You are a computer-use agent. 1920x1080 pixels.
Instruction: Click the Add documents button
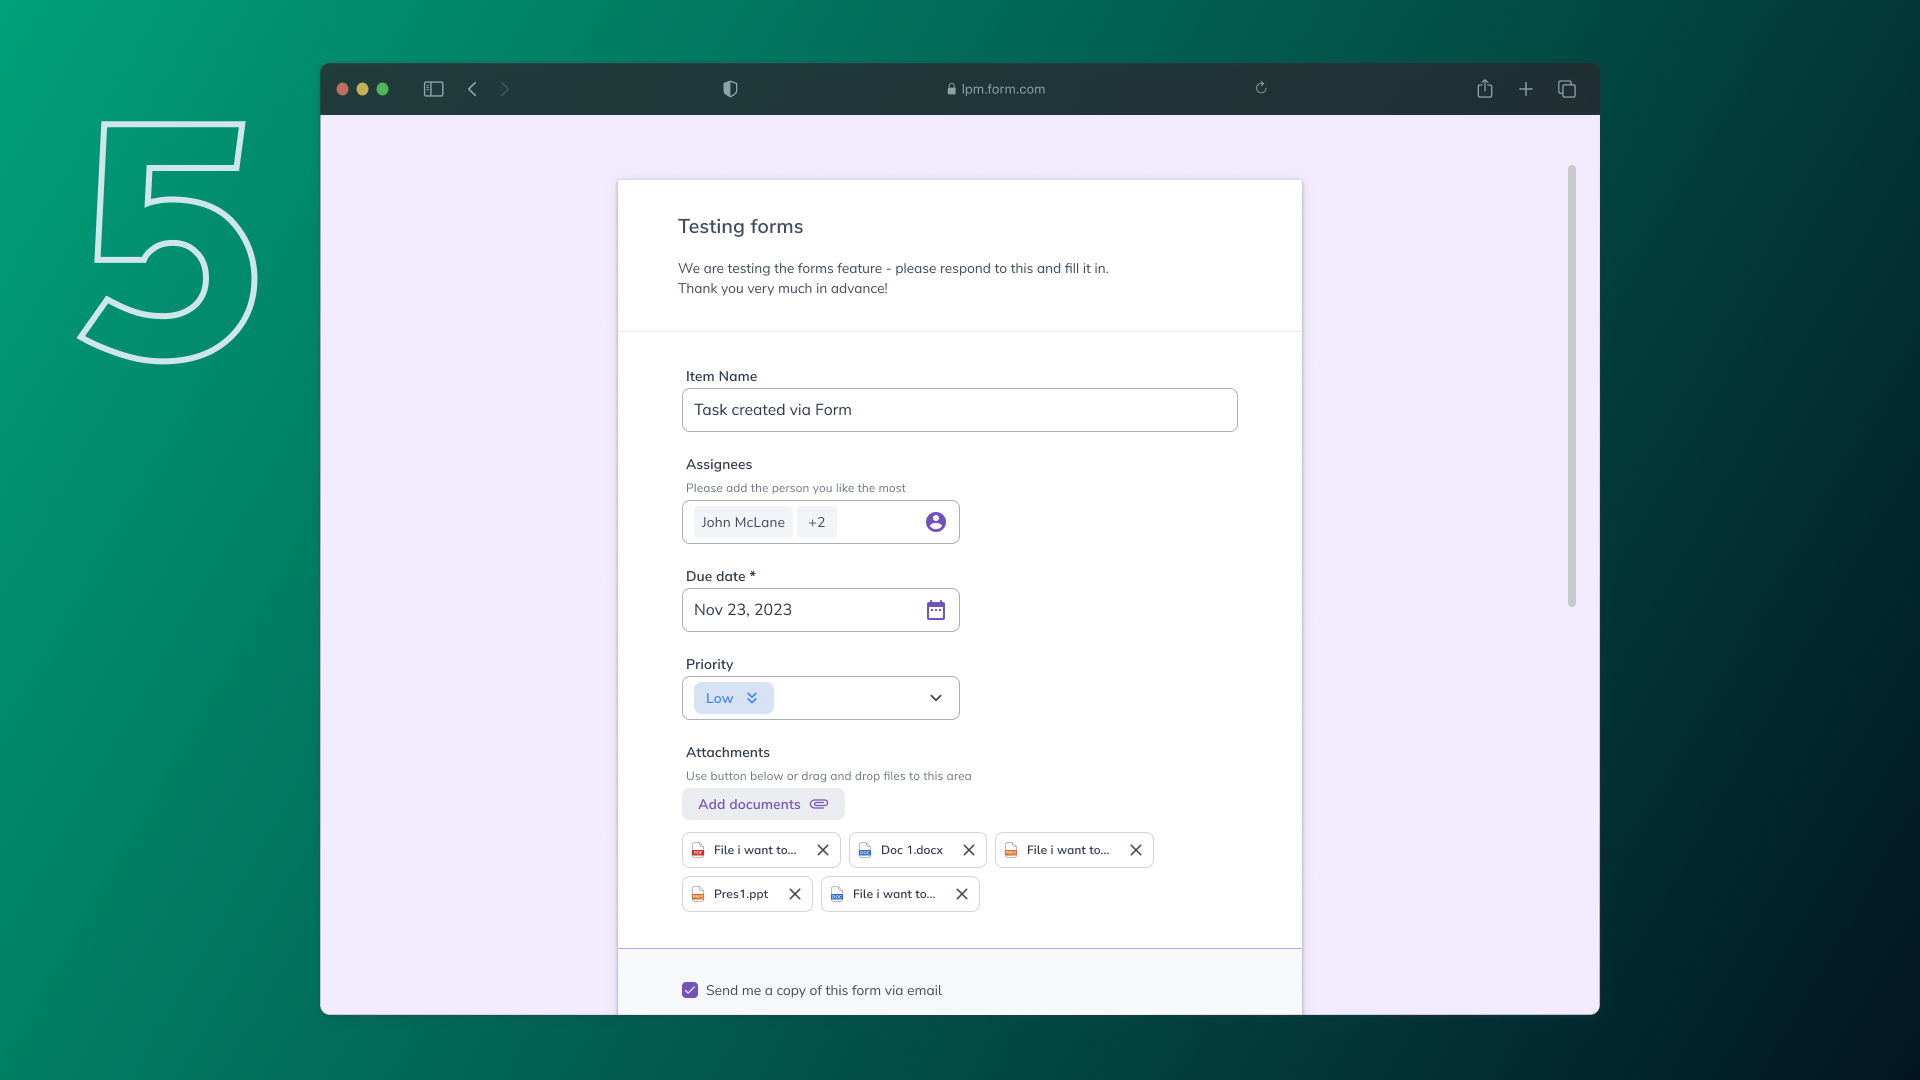(763, 804)
